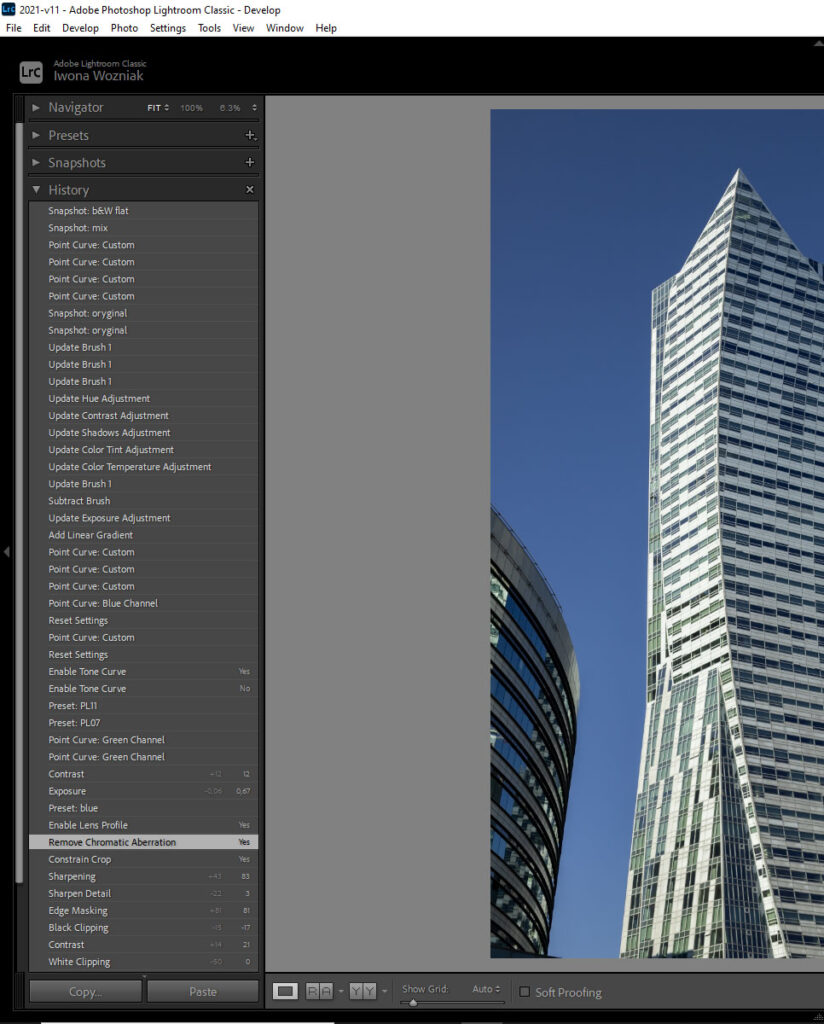Viewport: 824px width, 1024px height.
Task: Enable the Soft Proofing checkbox
Action: pyautogui.click(x=524, y=991)
